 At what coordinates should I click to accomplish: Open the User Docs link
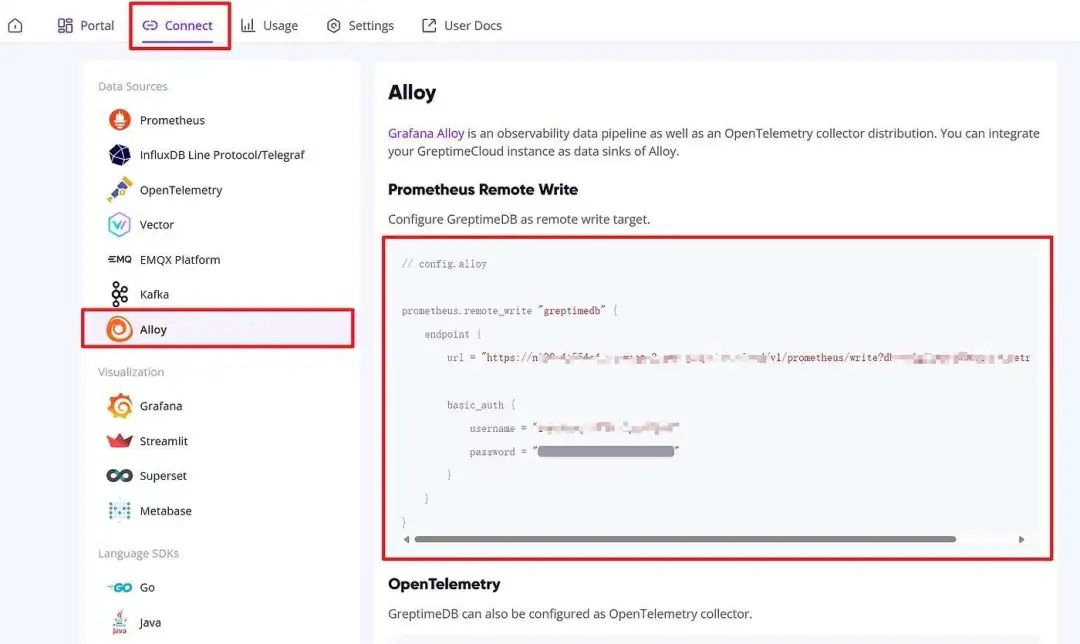click(461, 25)
